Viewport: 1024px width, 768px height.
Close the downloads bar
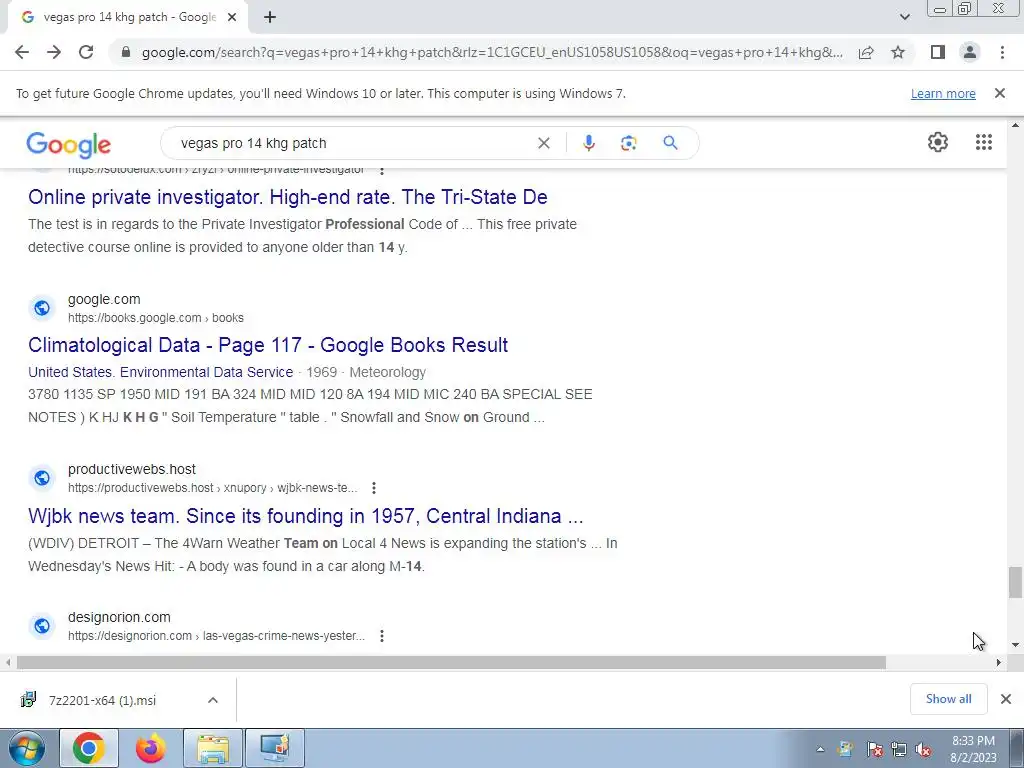point(1006,699)
